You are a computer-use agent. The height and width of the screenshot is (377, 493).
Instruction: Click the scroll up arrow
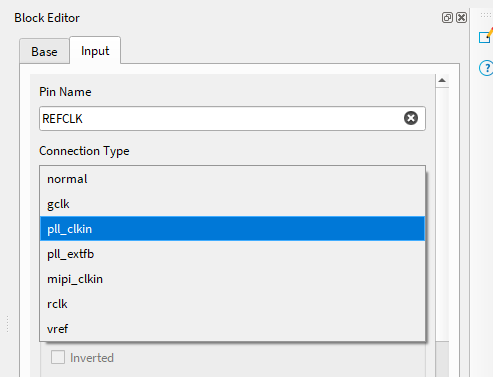442,80
